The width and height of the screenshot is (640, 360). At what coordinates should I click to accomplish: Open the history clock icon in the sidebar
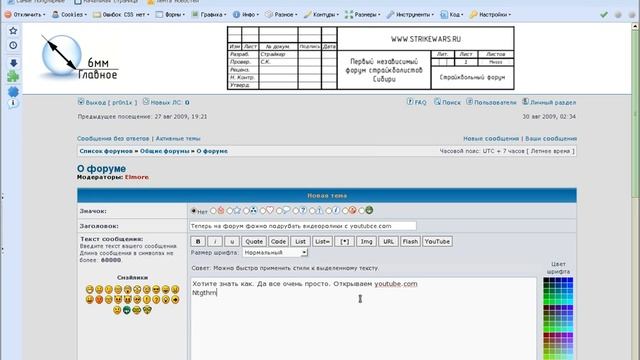click(x=13, y=45)
